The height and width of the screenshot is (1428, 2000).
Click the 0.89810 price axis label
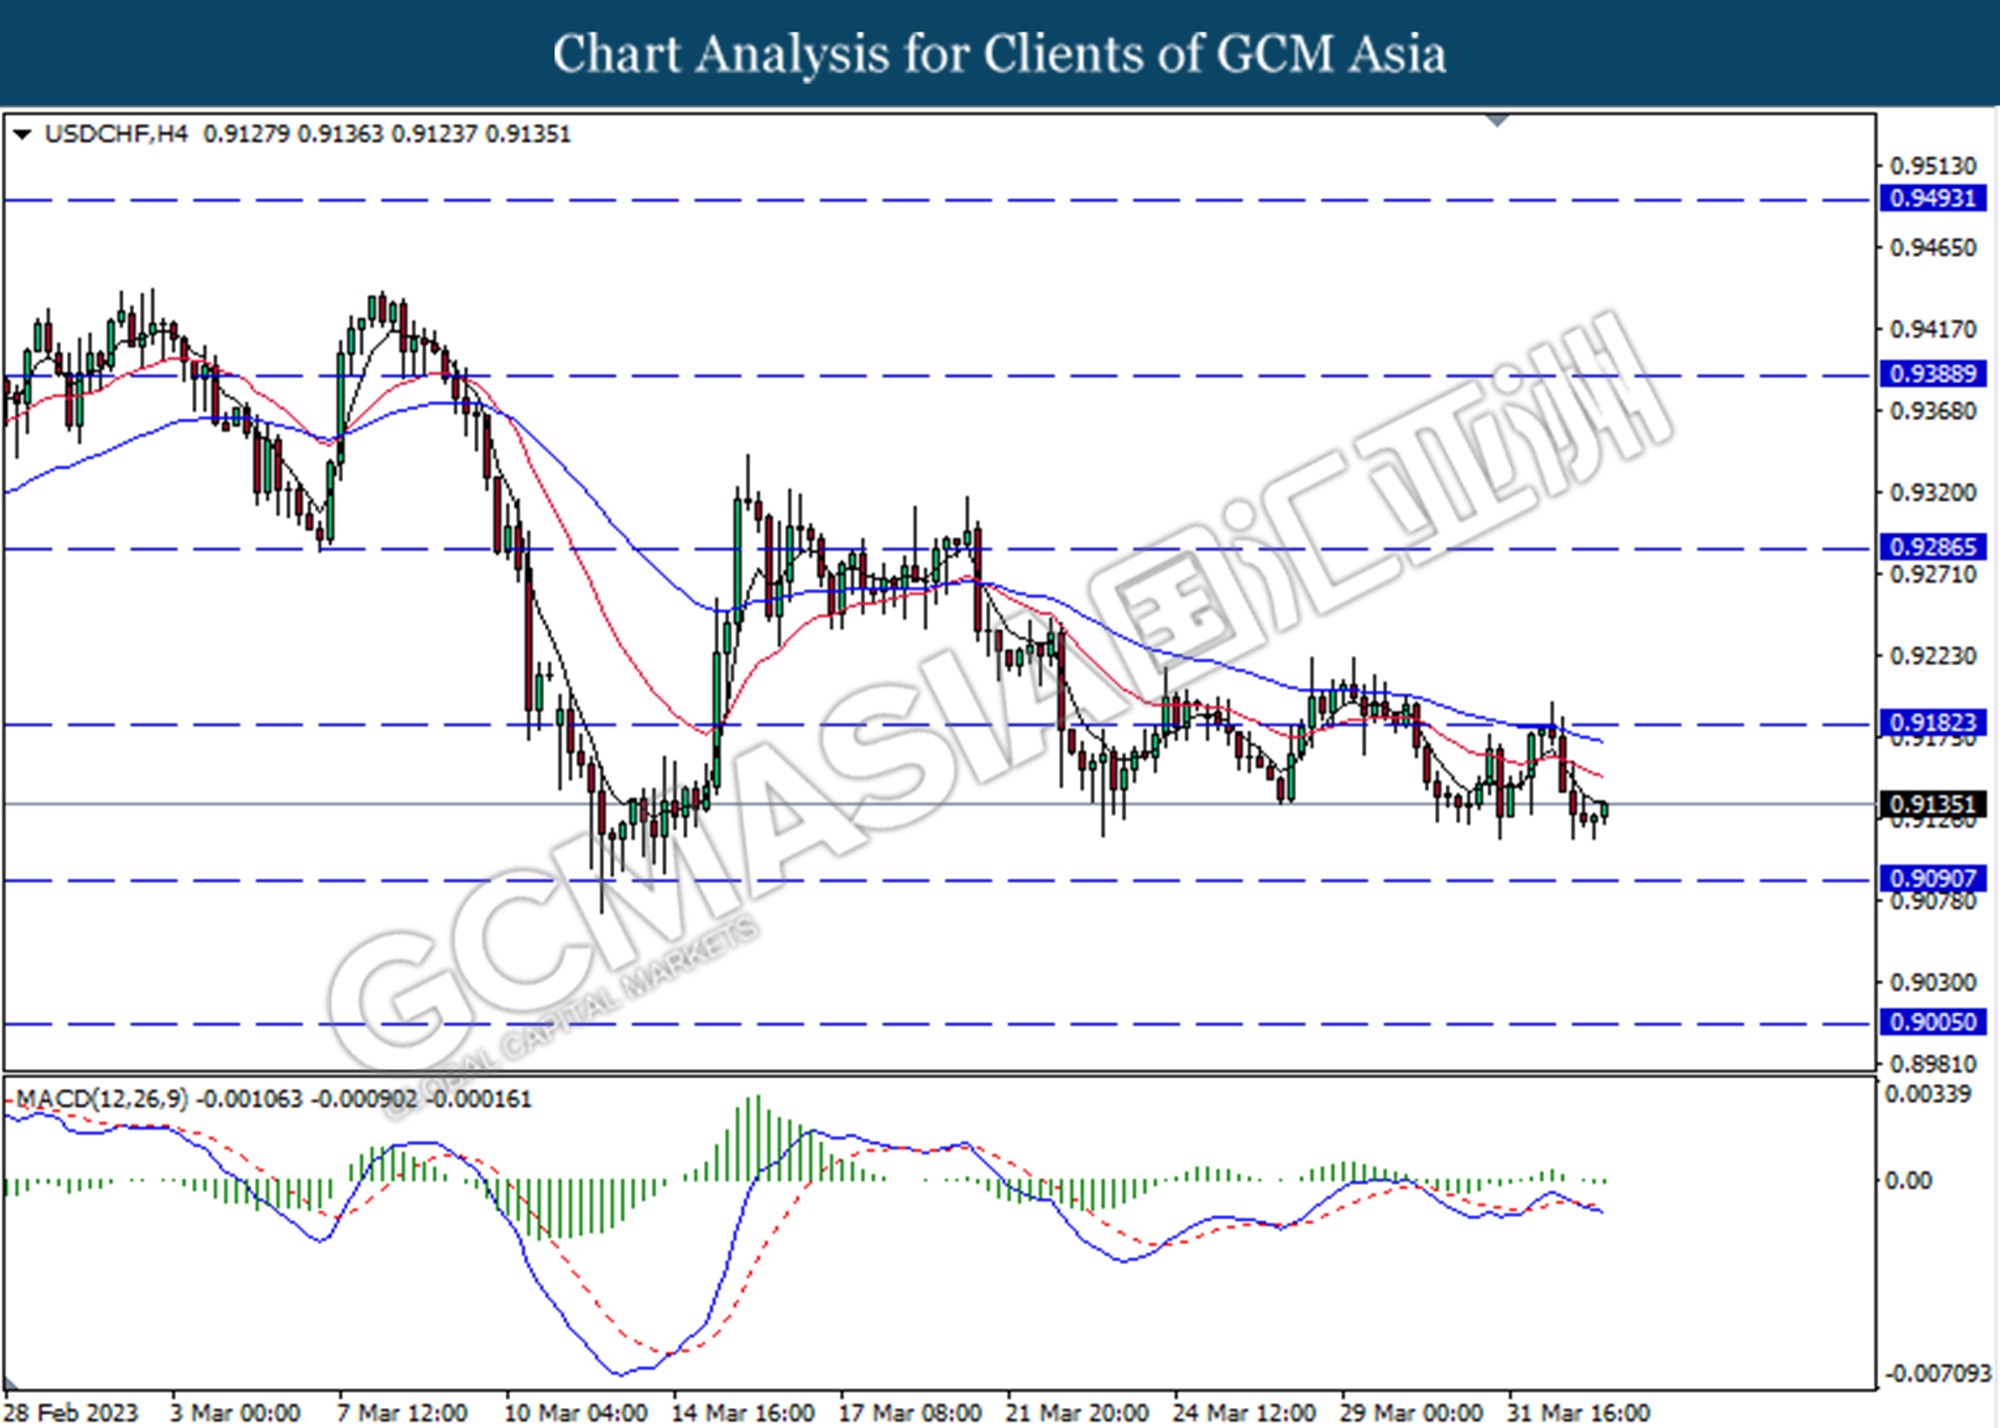[1934, 1064]
